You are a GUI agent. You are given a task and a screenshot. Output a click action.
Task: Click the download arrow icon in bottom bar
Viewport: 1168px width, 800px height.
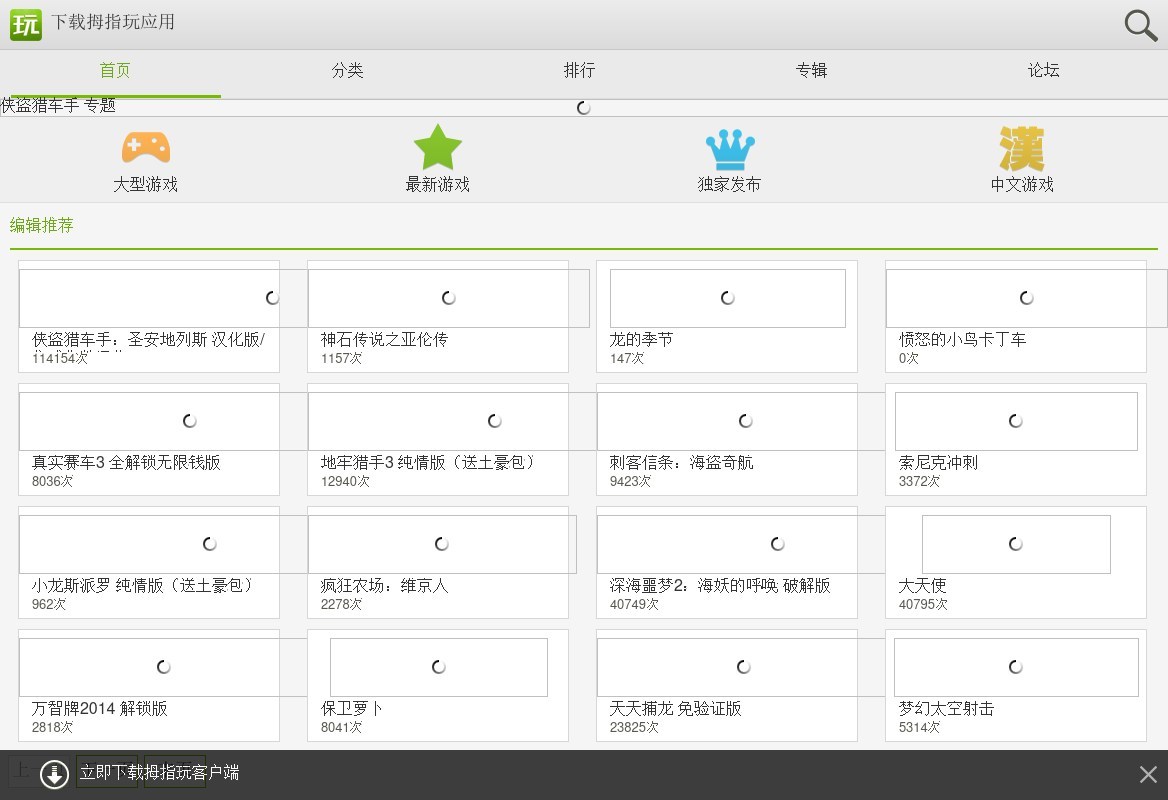(x=54, y=773)
